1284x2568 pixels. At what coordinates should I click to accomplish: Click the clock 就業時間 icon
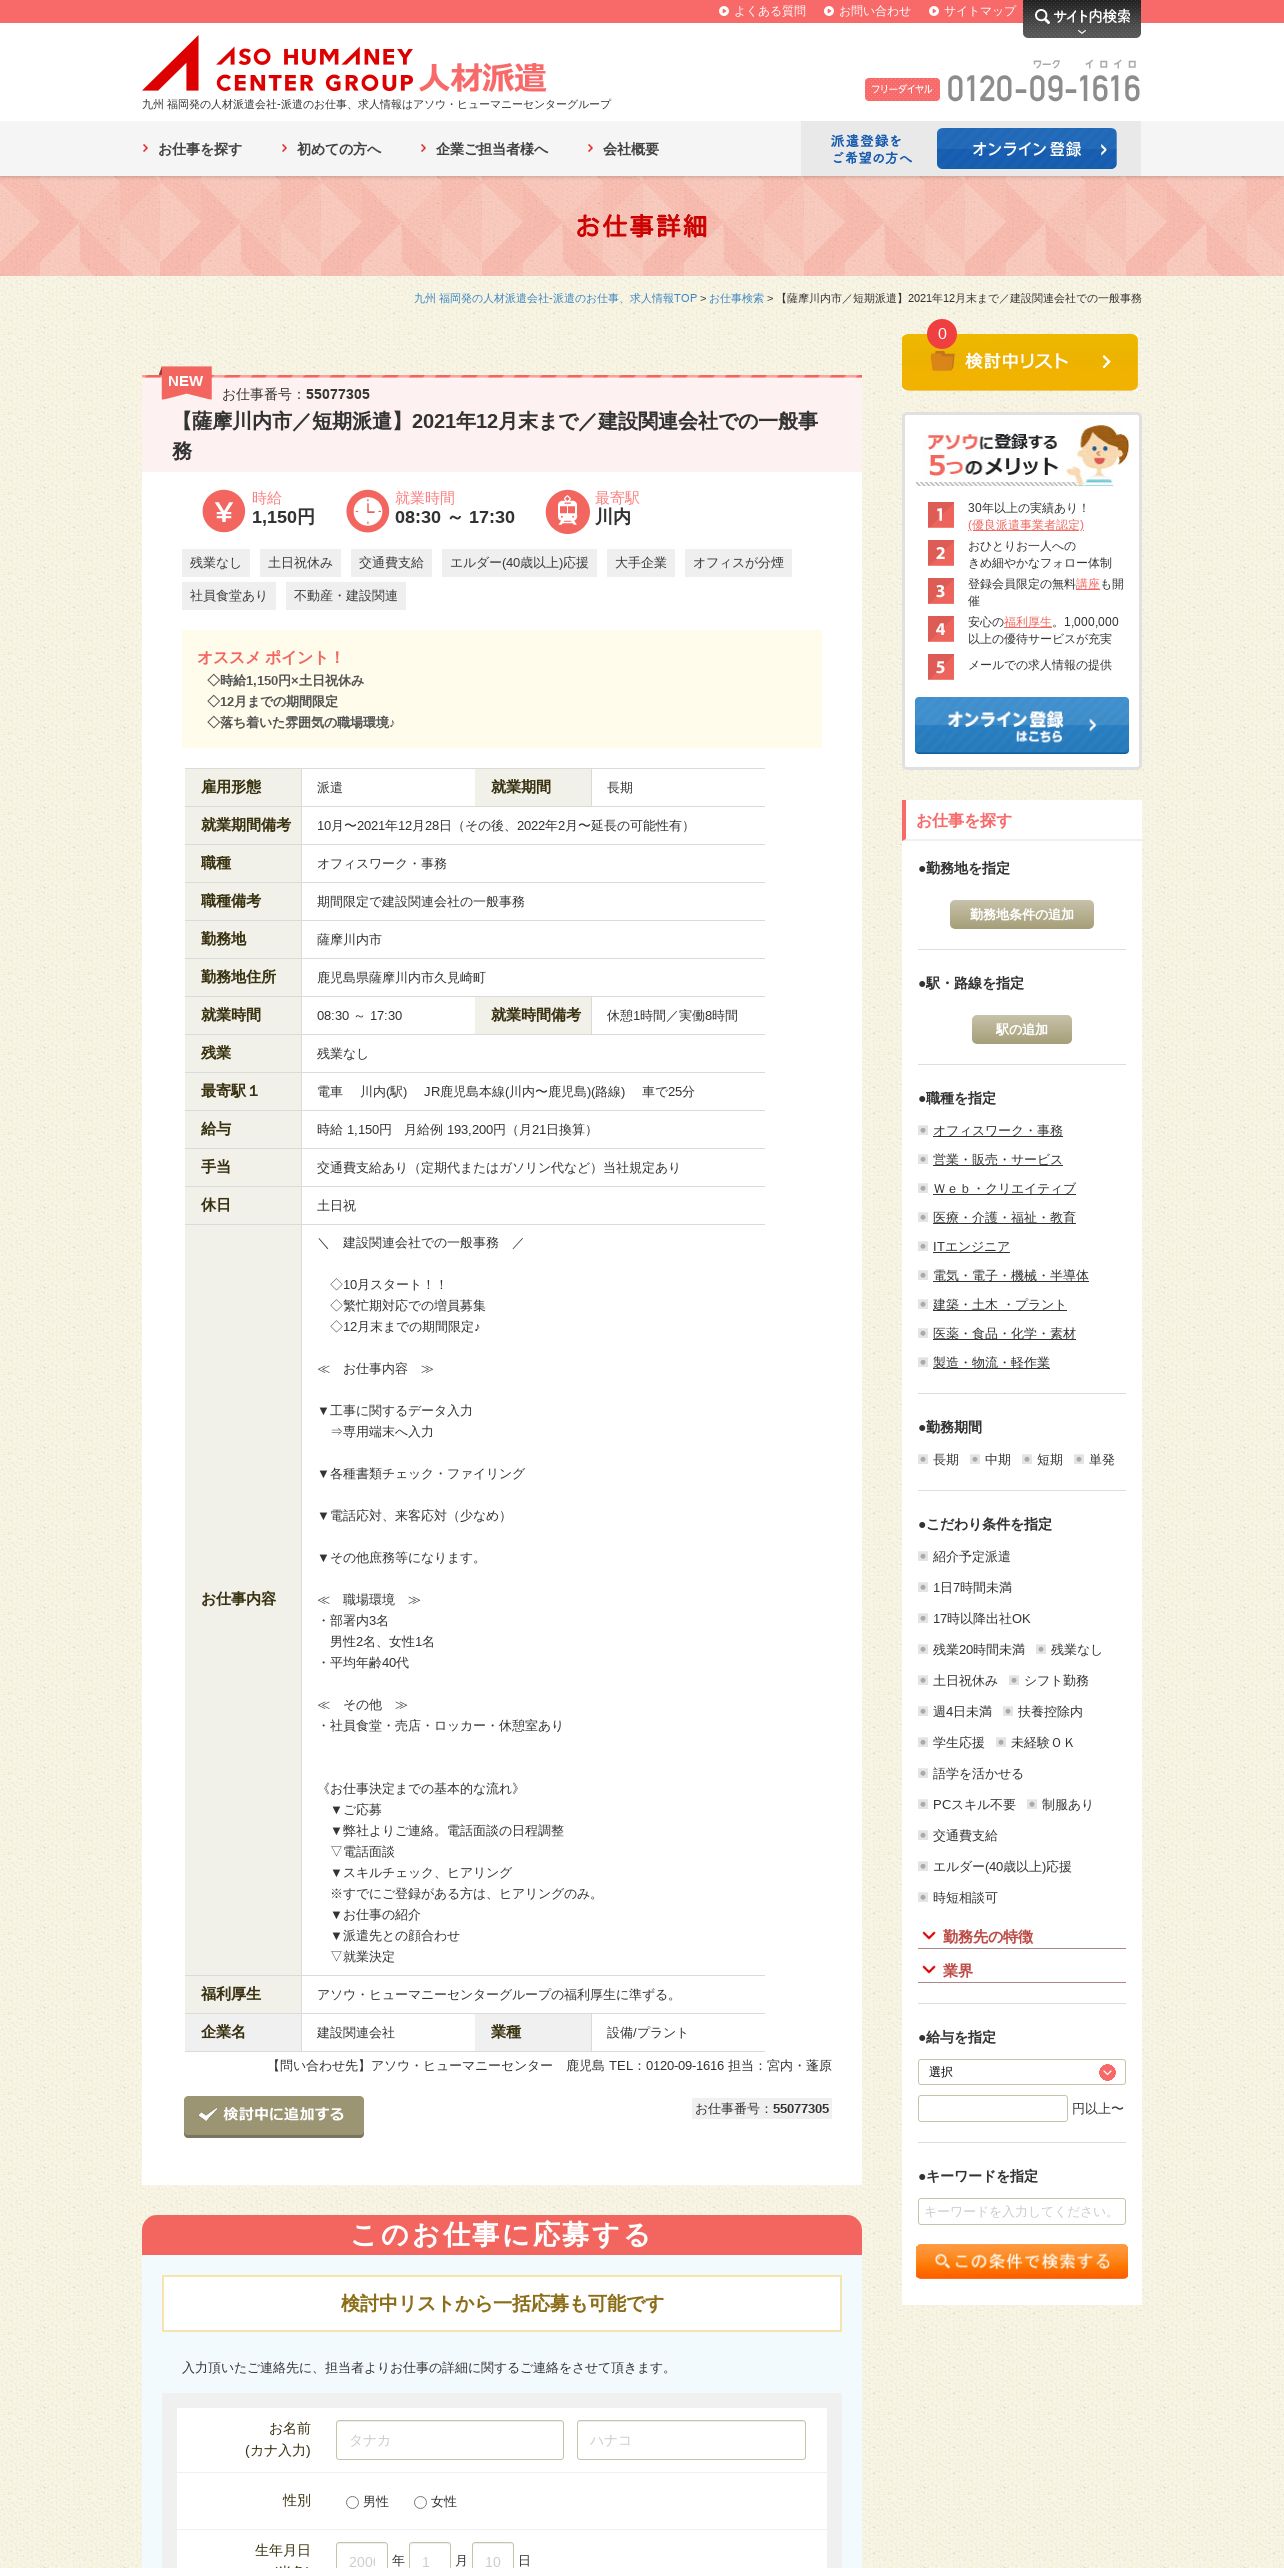367,511
